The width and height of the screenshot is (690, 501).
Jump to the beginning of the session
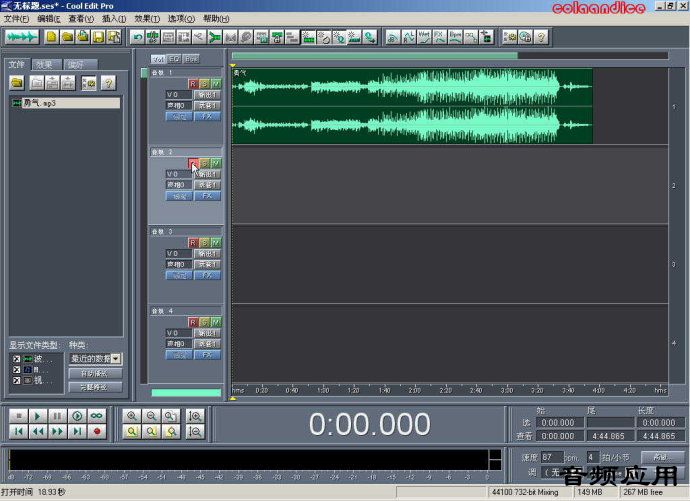click(18, 432)
